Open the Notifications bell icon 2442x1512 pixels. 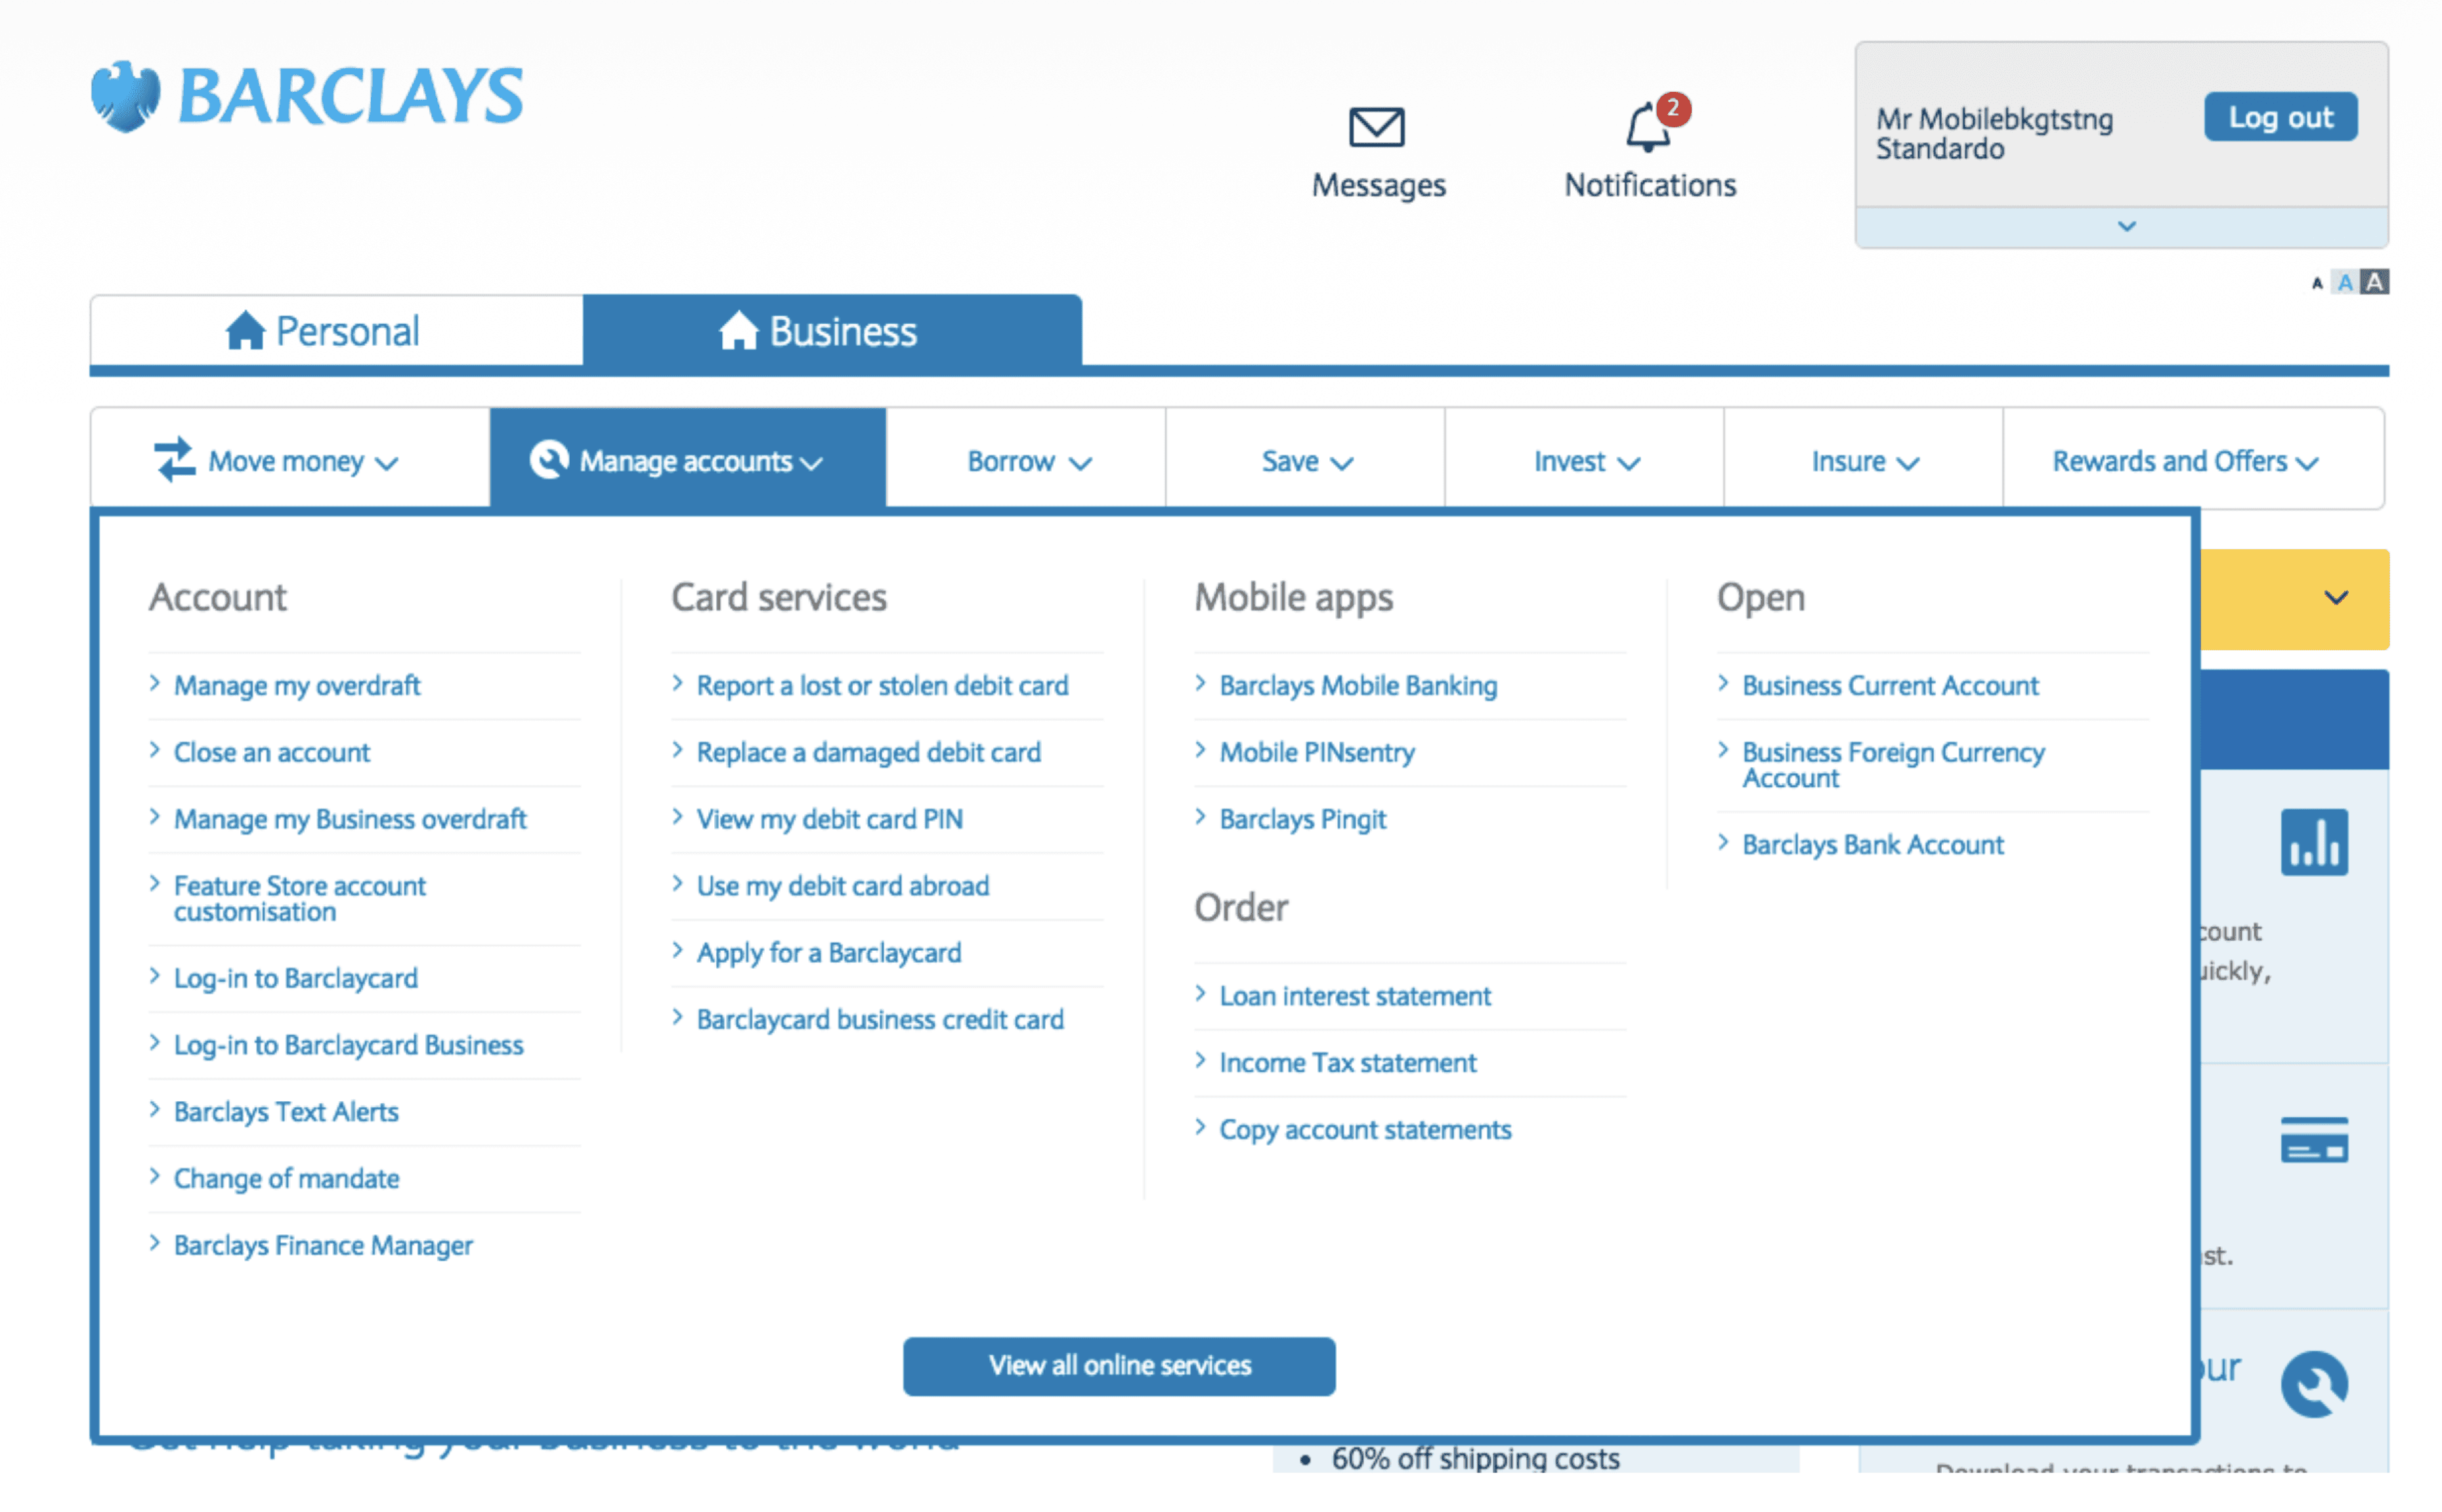coord(1648,128)
